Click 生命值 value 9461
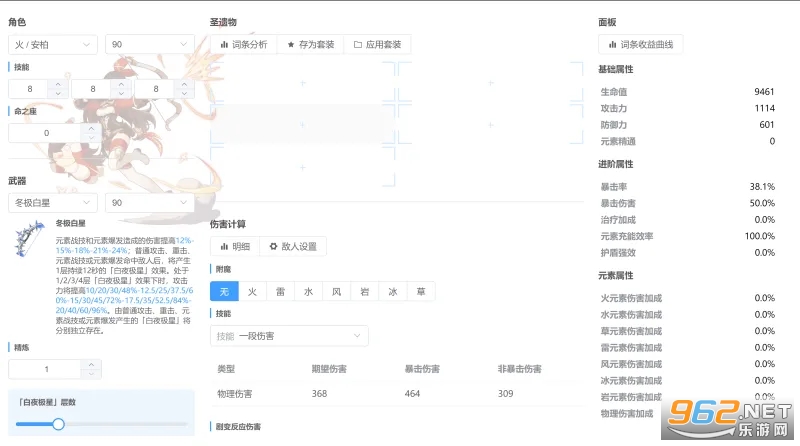 click(x=764, y=92)
